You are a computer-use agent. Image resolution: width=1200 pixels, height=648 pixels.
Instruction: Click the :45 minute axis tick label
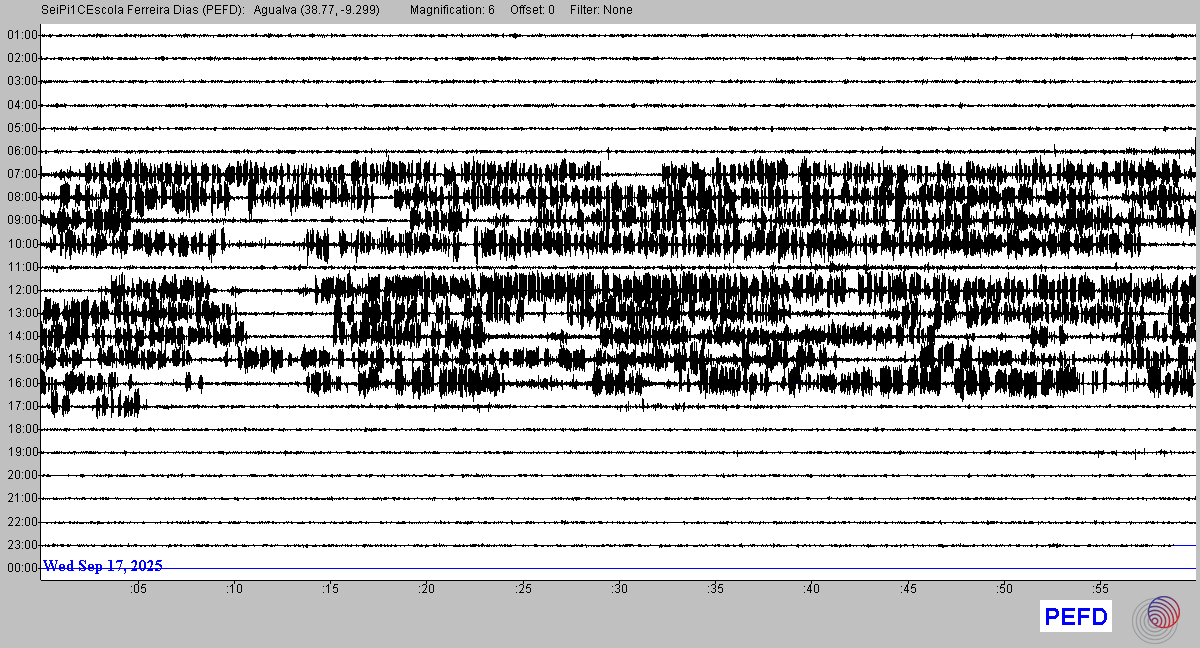tap(908, 588)
